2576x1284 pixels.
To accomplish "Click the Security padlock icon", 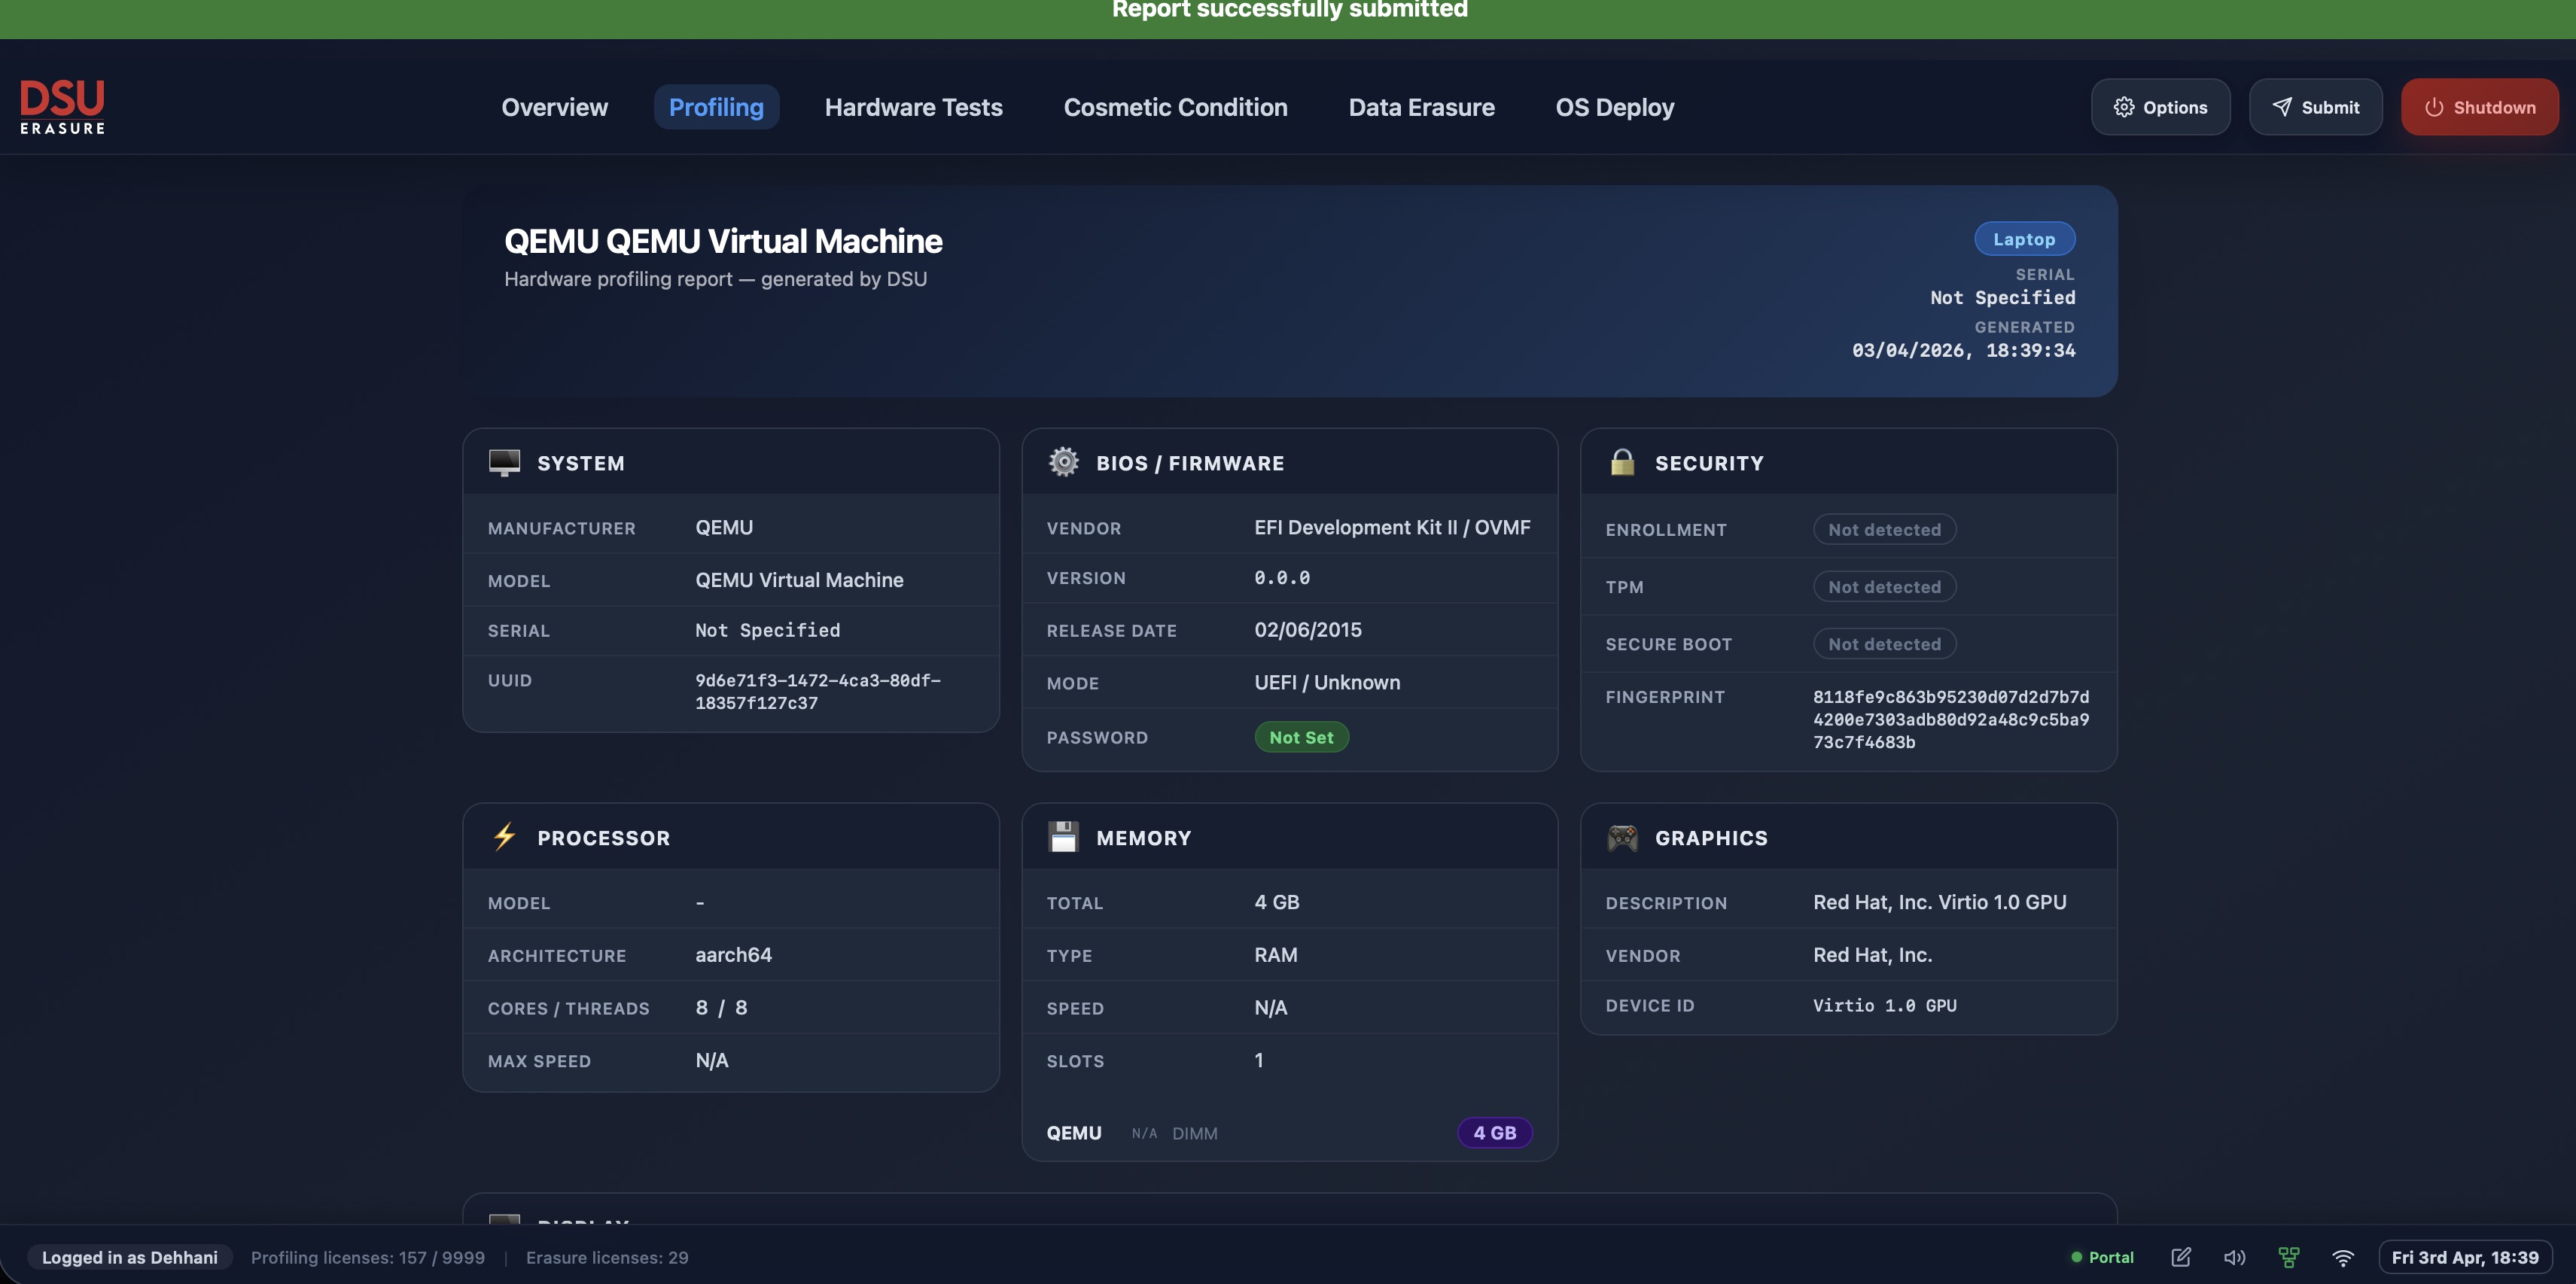I will click(x=1622, y=462).
